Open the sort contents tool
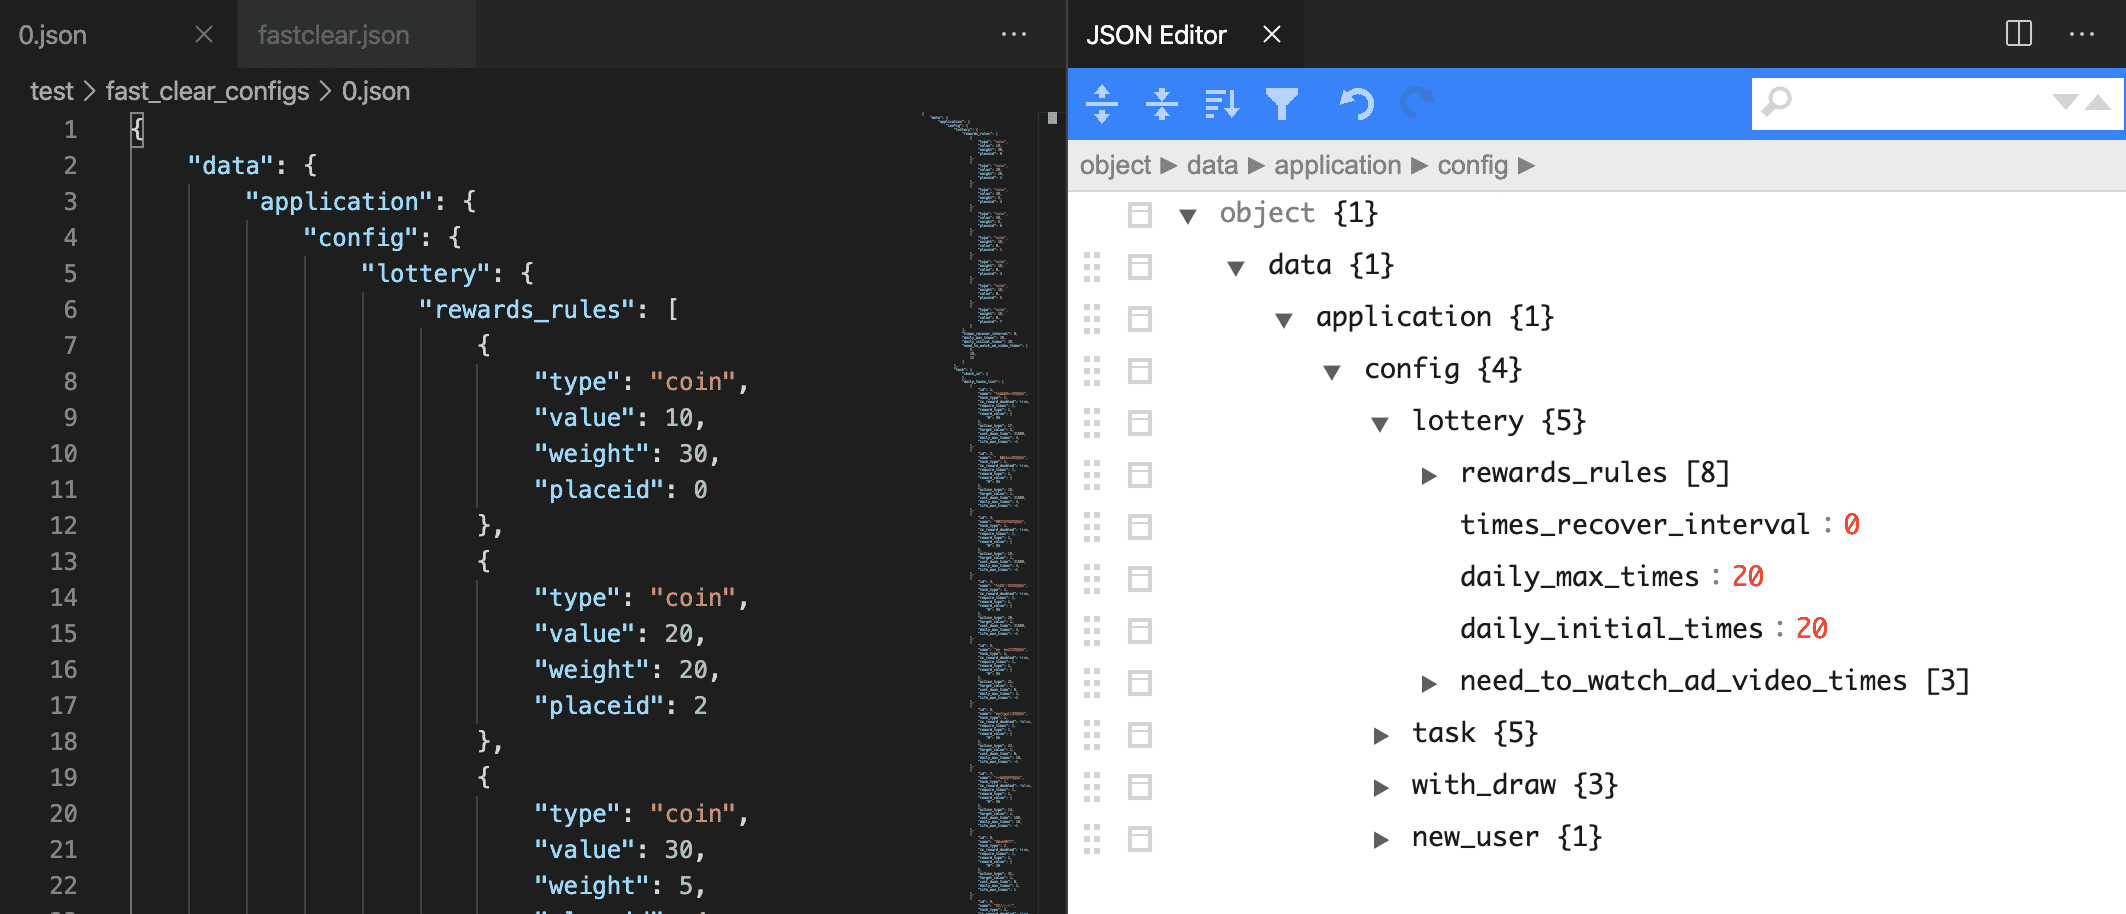Viewport: 2126px width, 914px height. [1222, 104]
